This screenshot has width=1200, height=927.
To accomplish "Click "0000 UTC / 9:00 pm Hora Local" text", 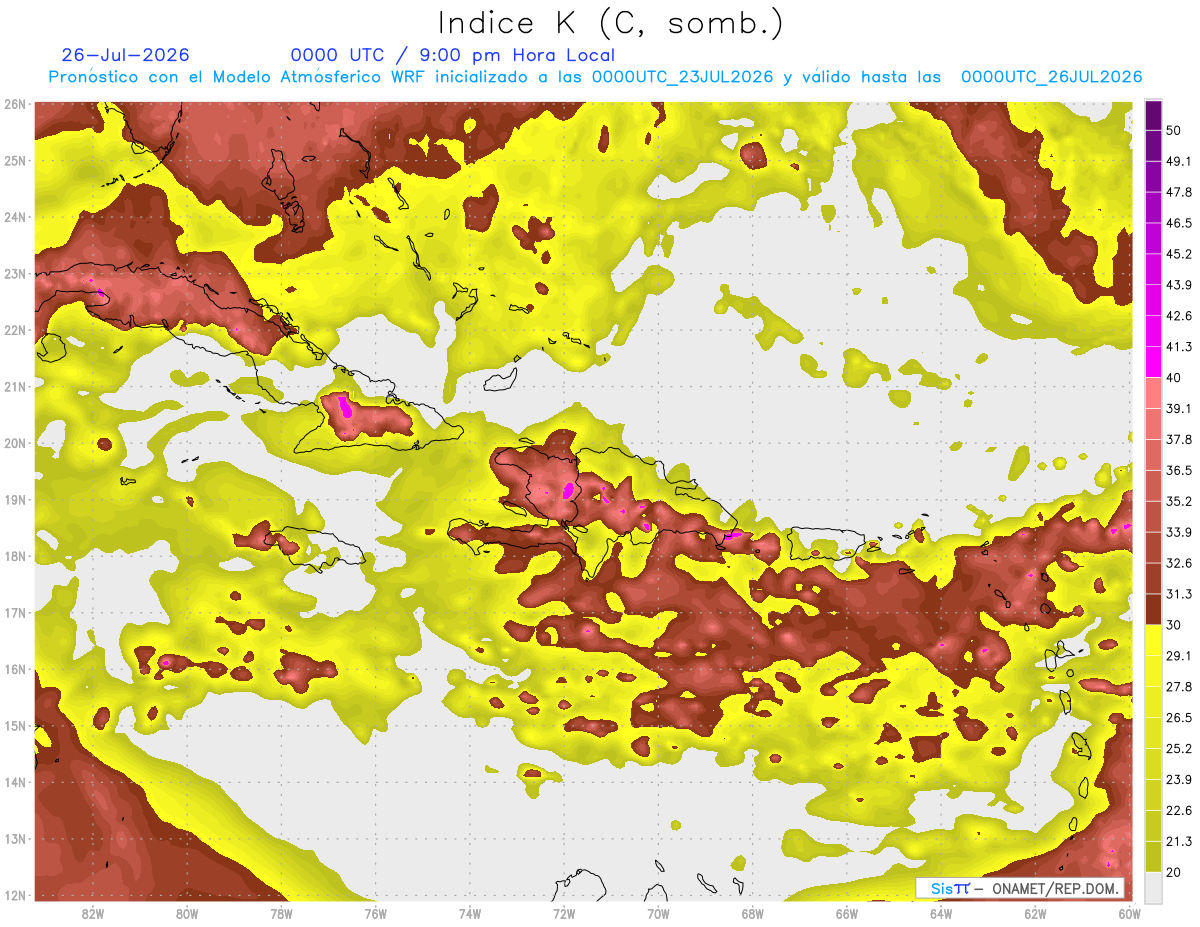I will [x=453, y=55].
